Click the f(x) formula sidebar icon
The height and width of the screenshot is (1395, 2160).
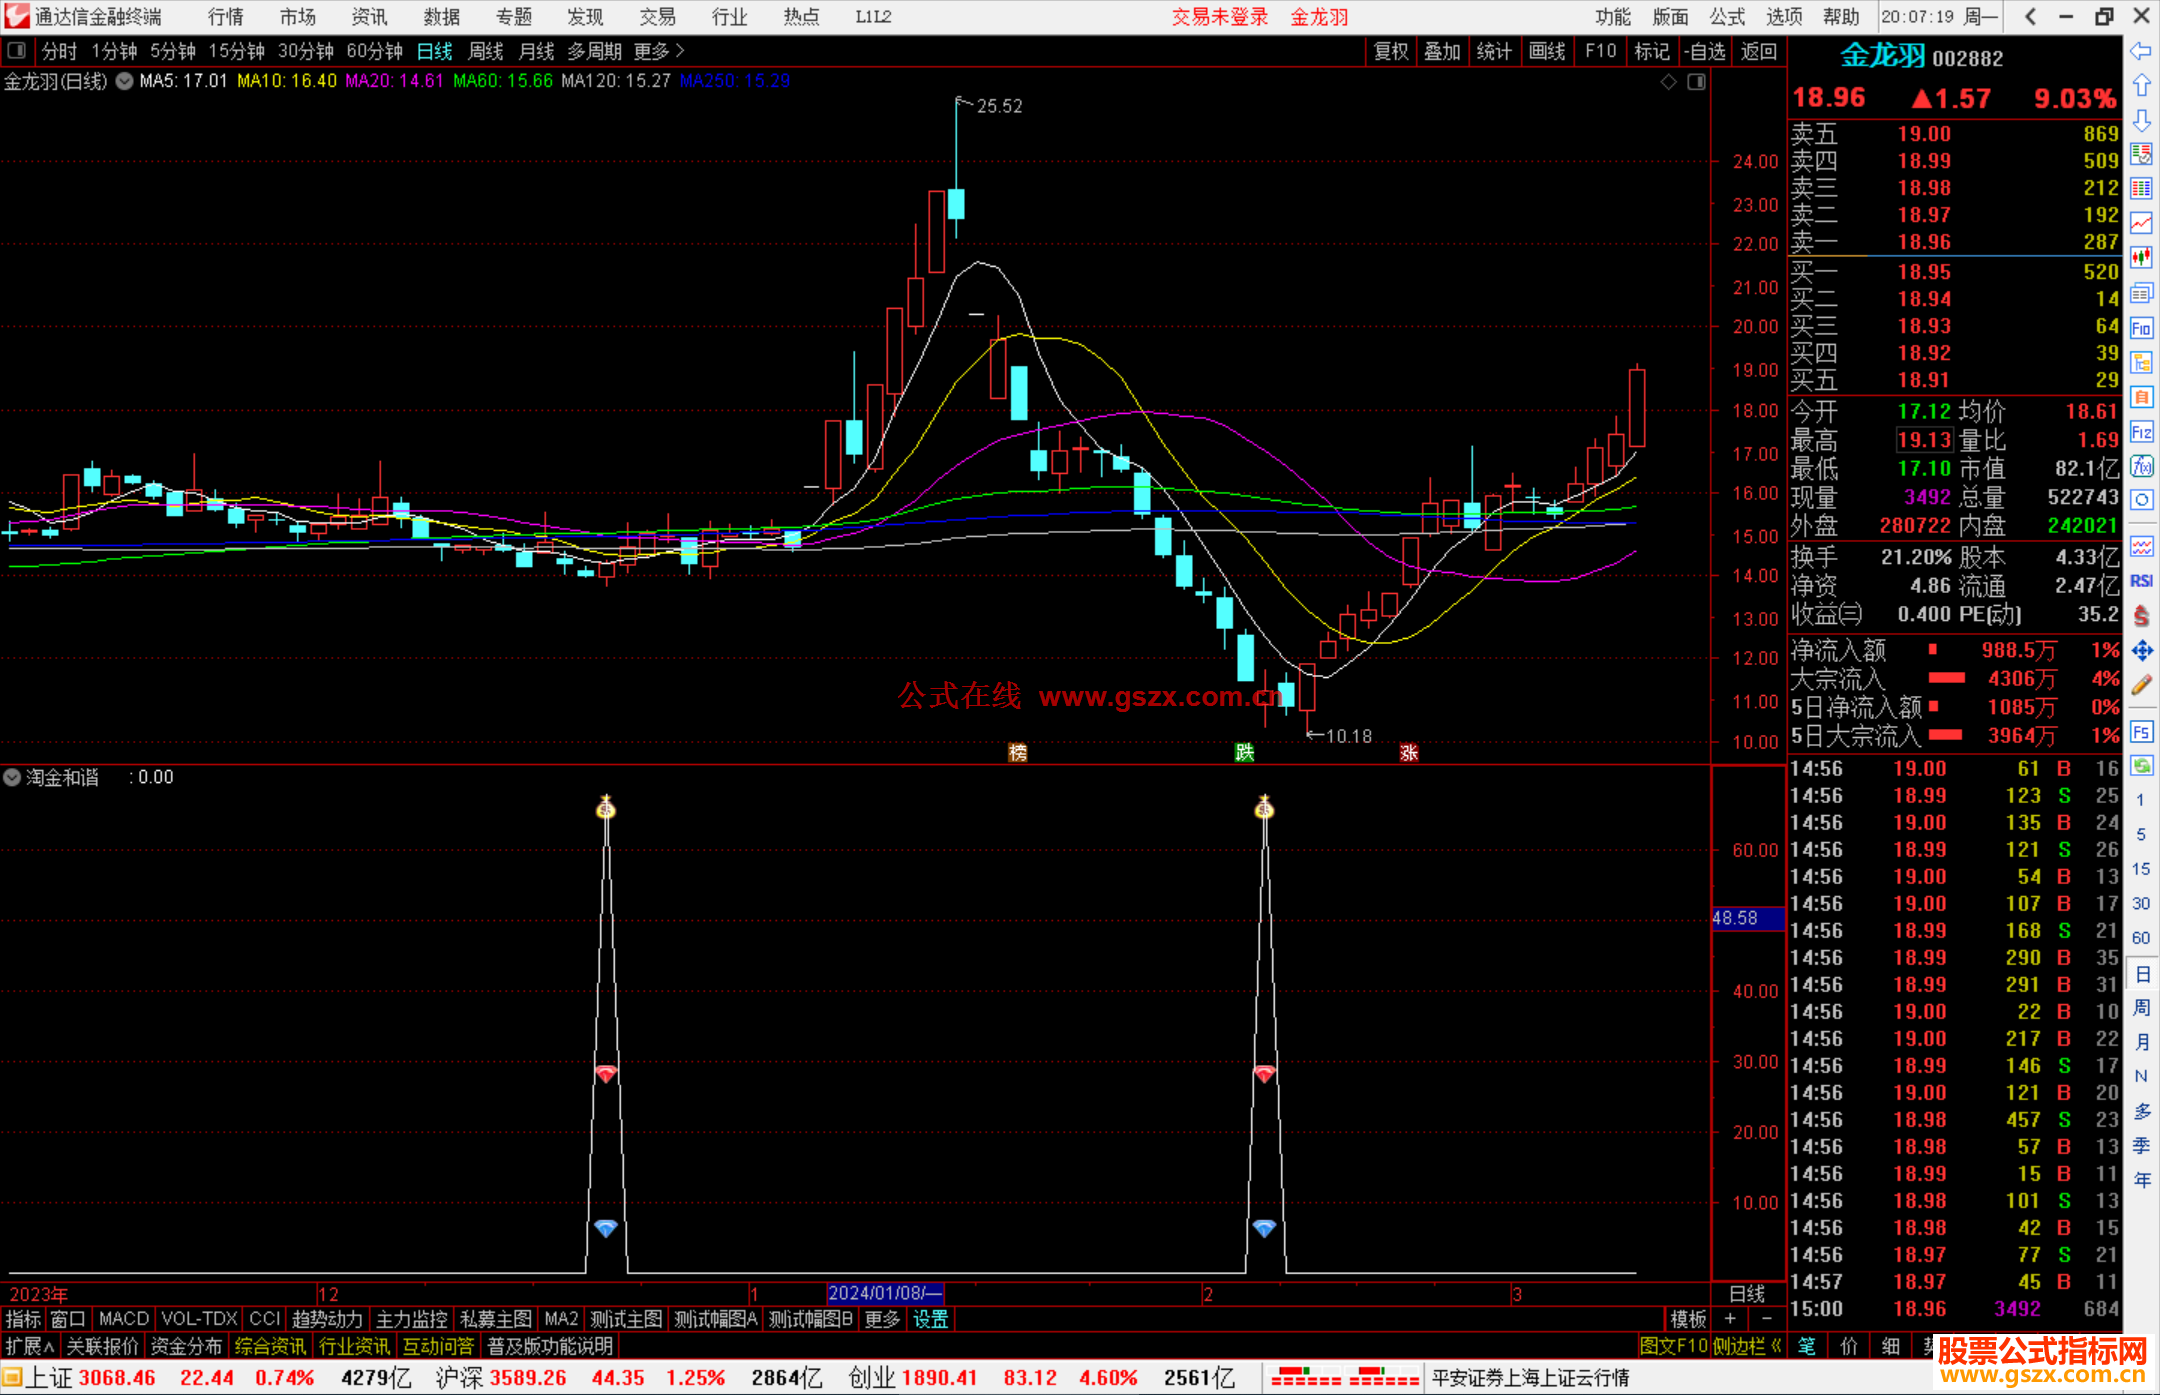[2141, 466]
